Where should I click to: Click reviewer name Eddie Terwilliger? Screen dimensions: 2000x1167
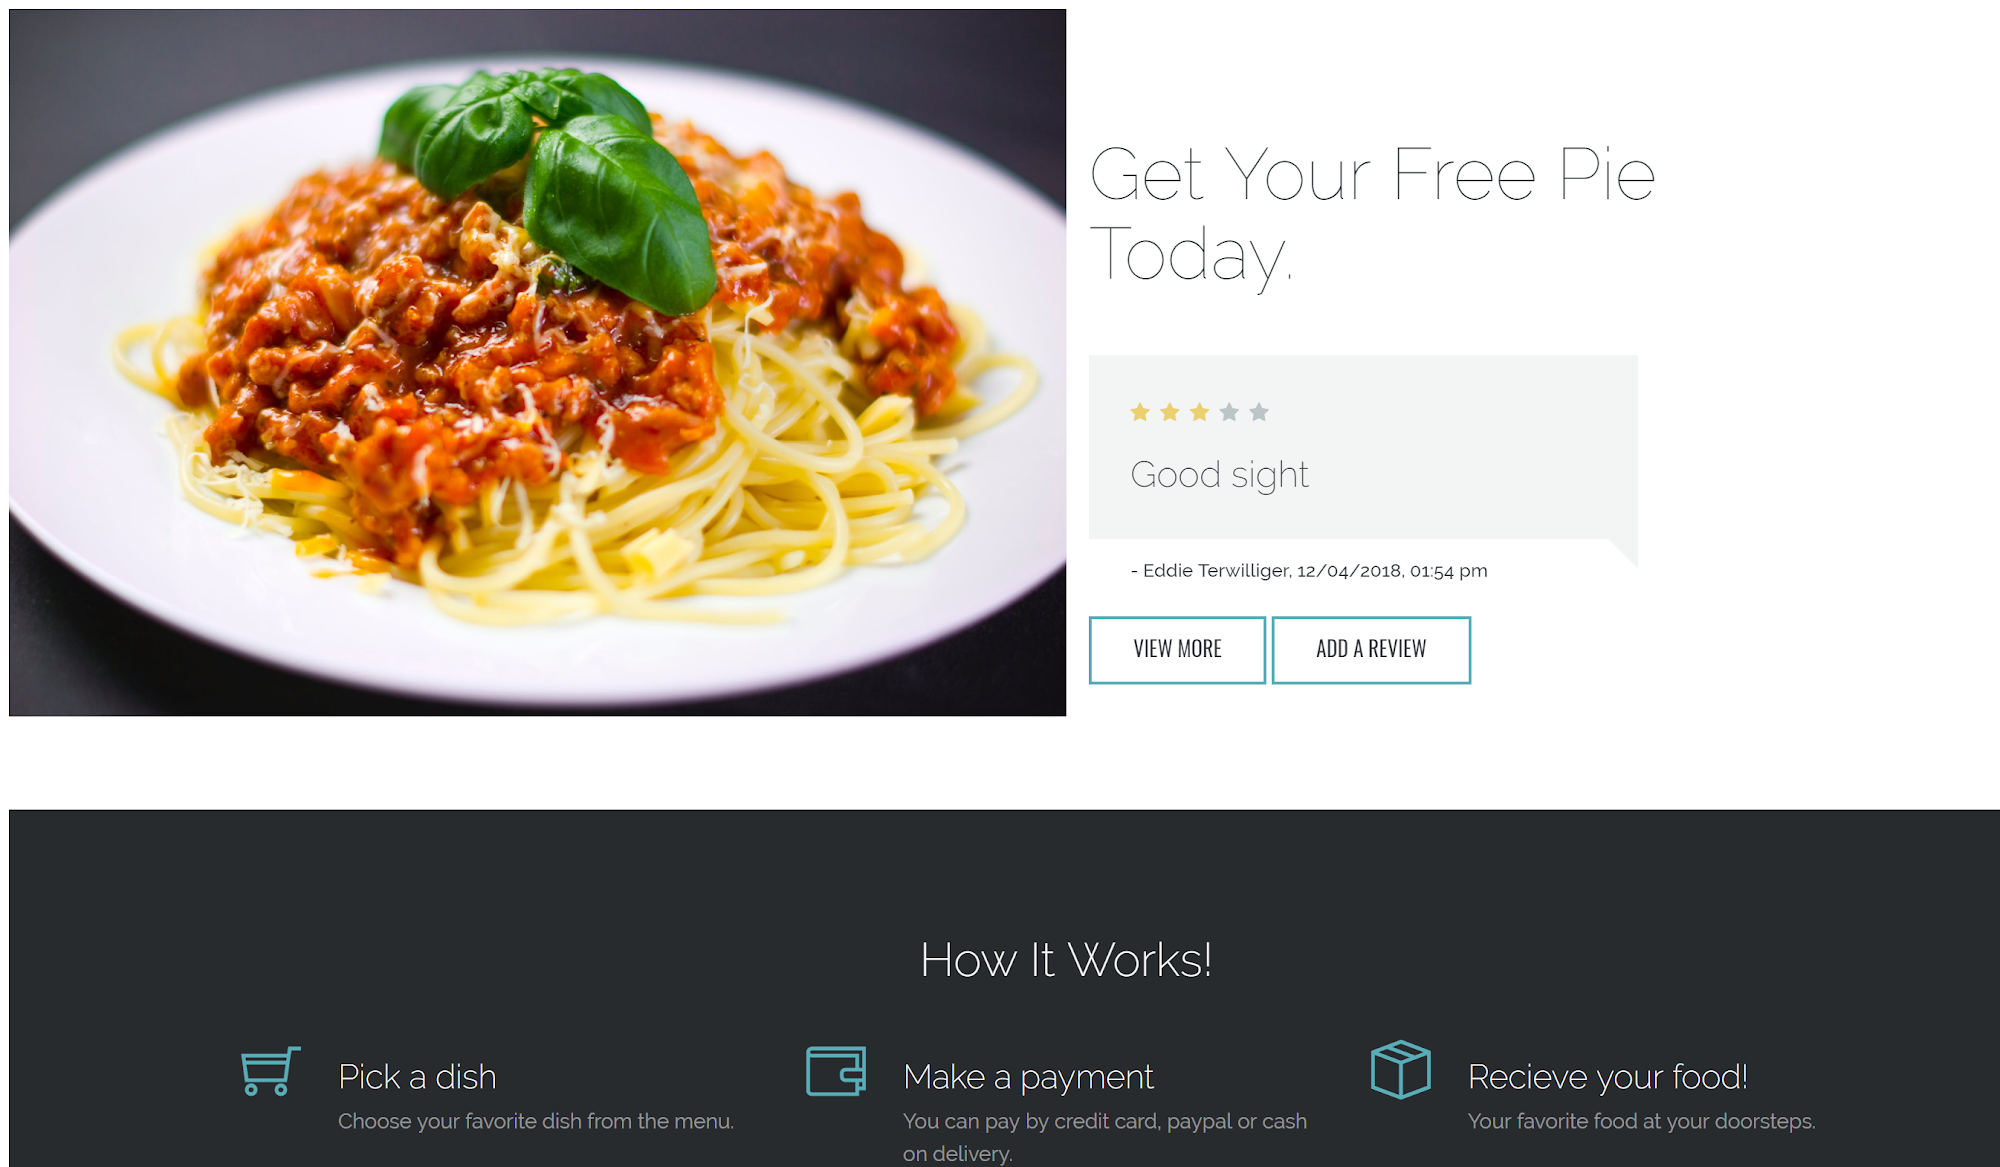1216,570
